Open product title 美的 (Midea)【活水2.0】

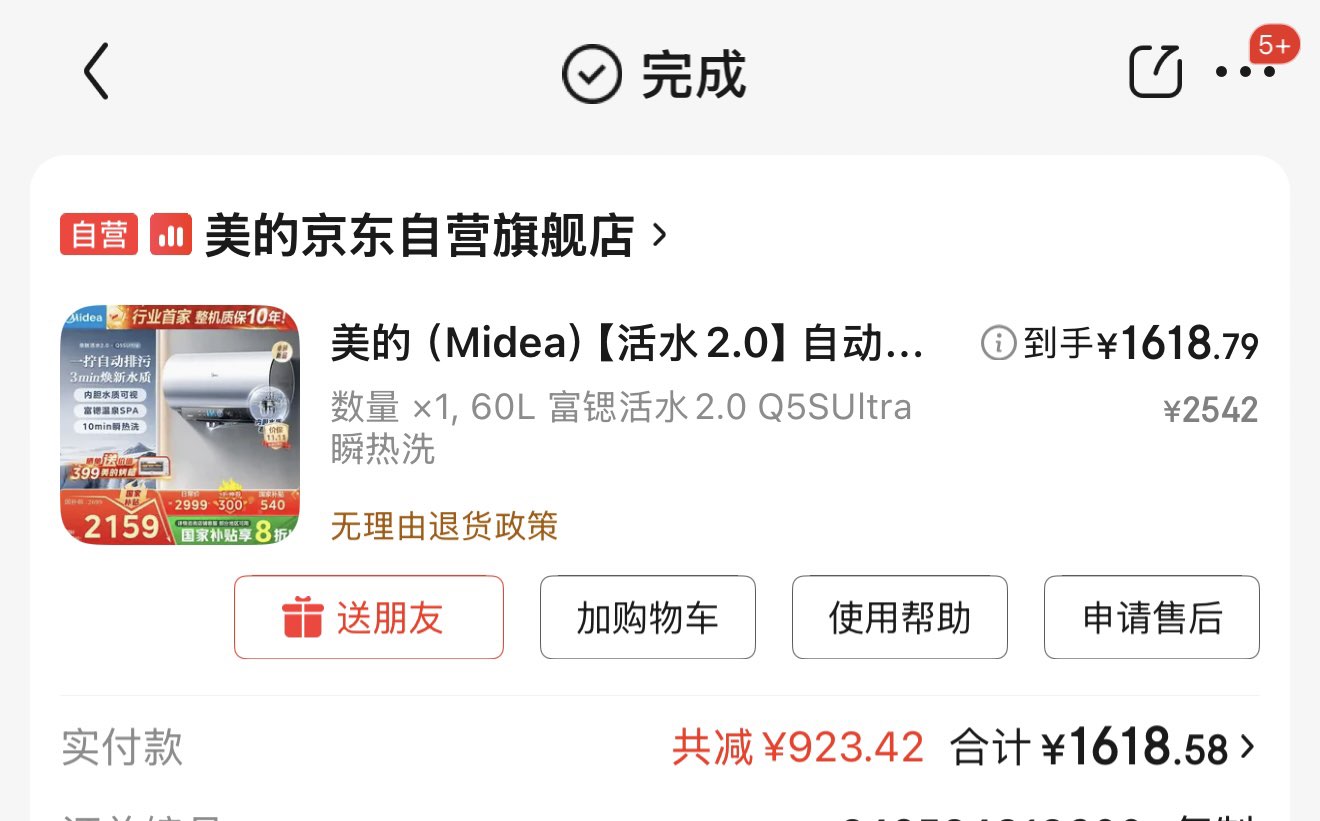tap(628, 344)
